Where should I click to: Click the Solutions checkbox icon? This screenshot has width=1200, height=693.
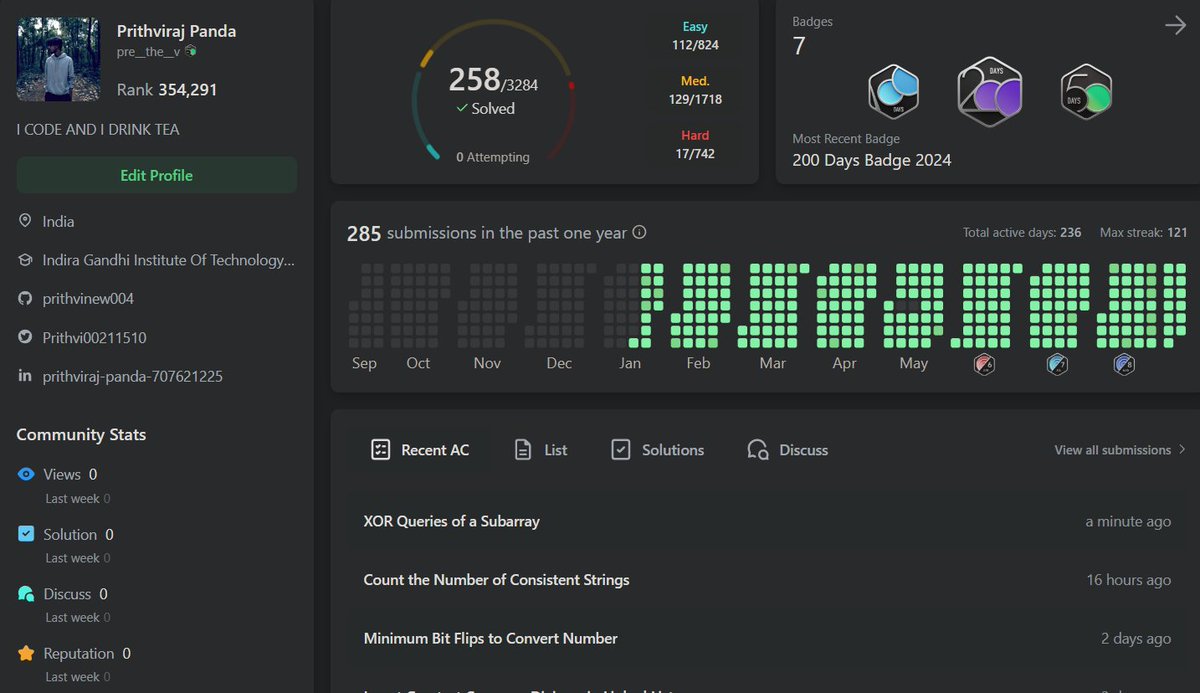621,450
